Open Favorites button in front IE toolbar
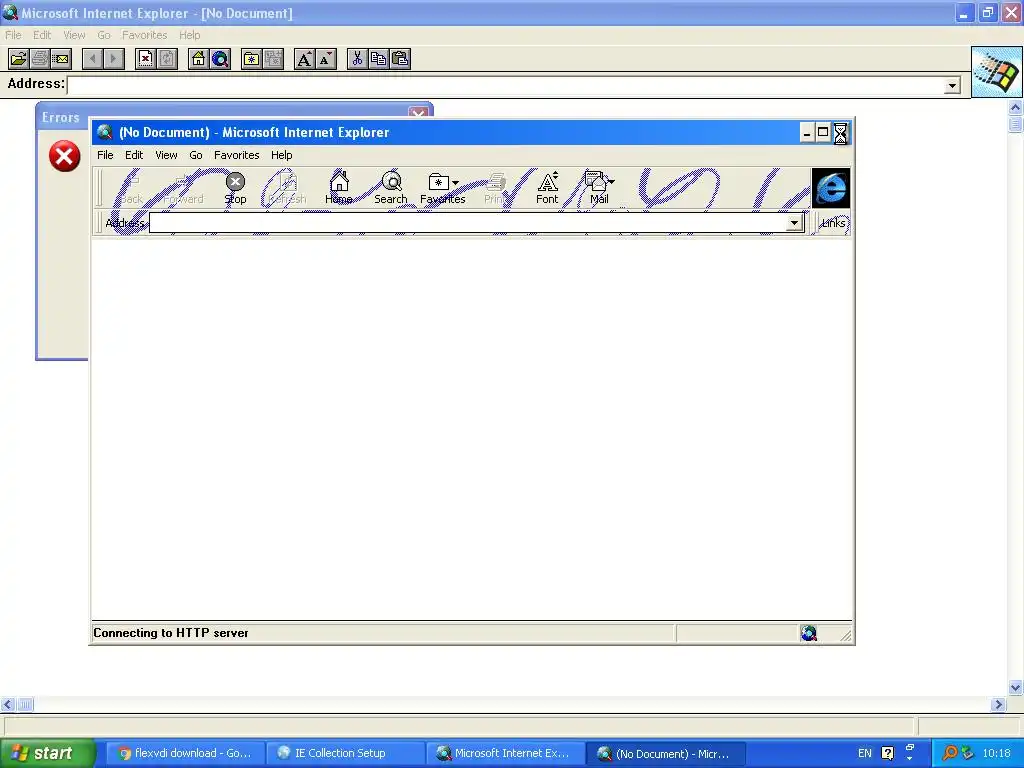The width and height of the screenshot is (1024, 768). 443,187
